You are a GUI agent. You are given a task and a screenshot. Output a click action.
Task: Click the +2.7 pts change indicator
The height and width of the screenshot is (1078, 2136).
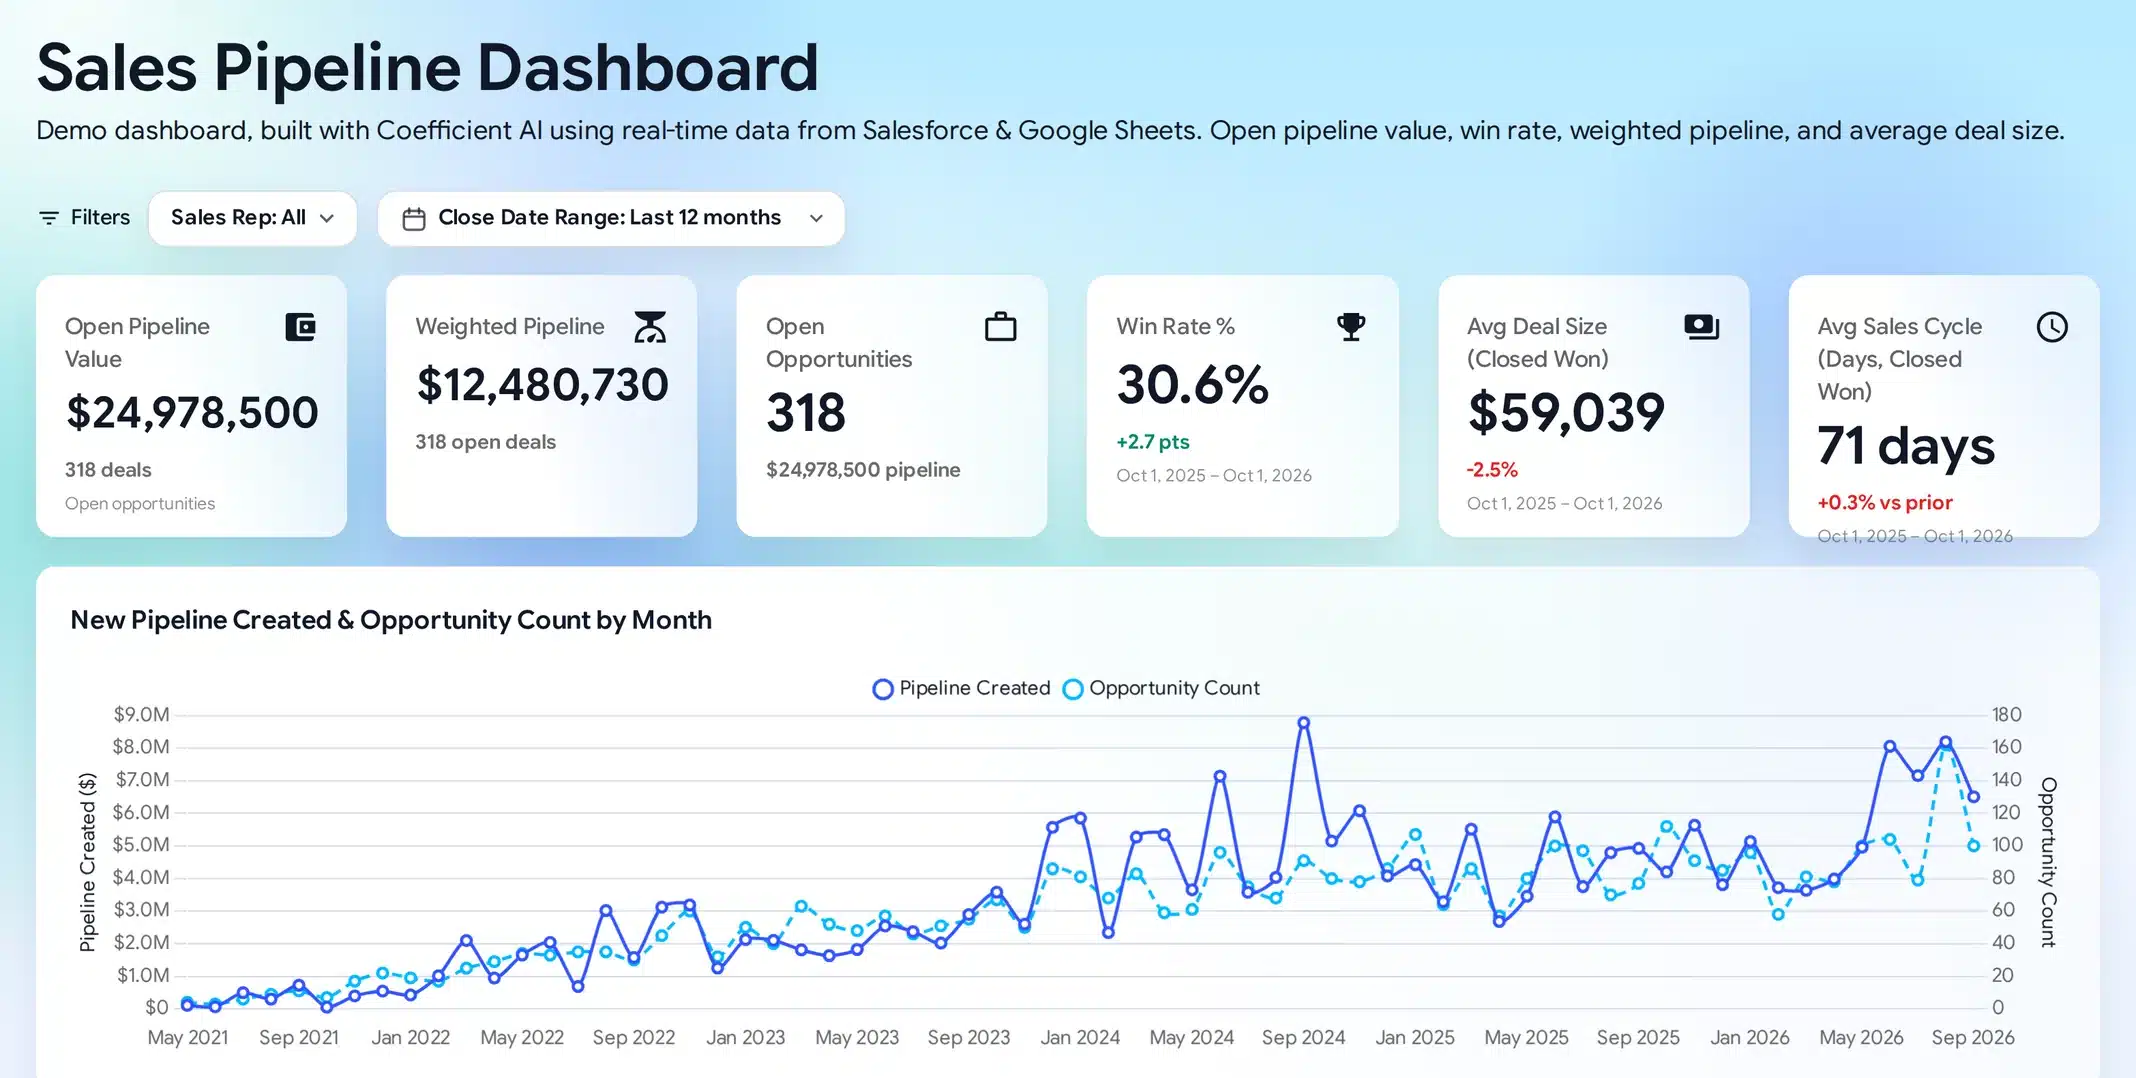[x=1153, y=442]
